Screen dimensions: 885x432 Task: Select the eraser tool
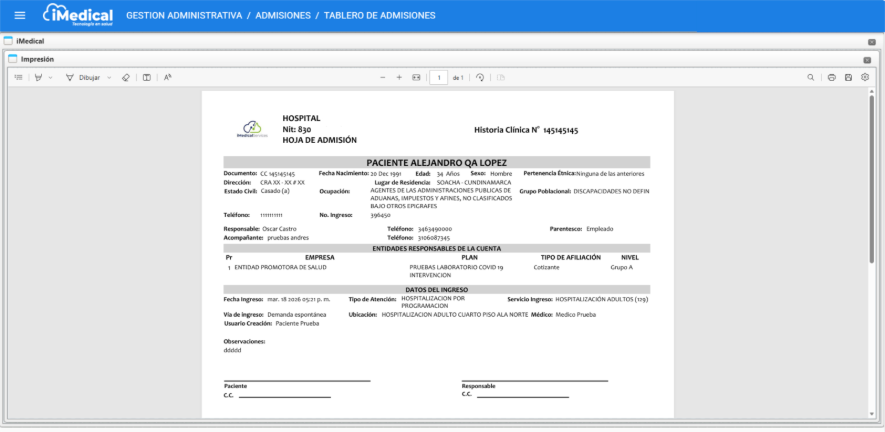[126, 77]
